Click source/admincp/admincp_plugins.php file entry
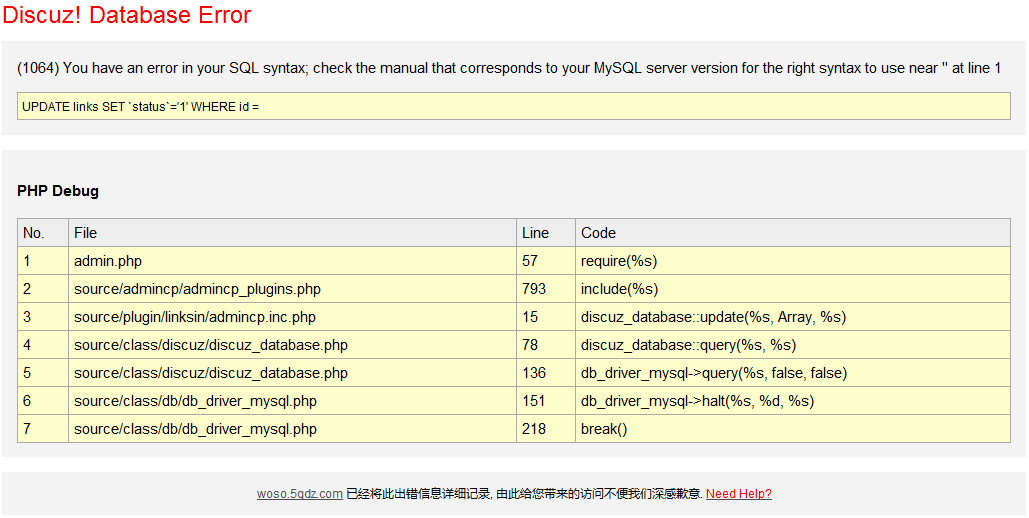The height and width of the screenshot is (518, 1029). click(x=197, y=289)
